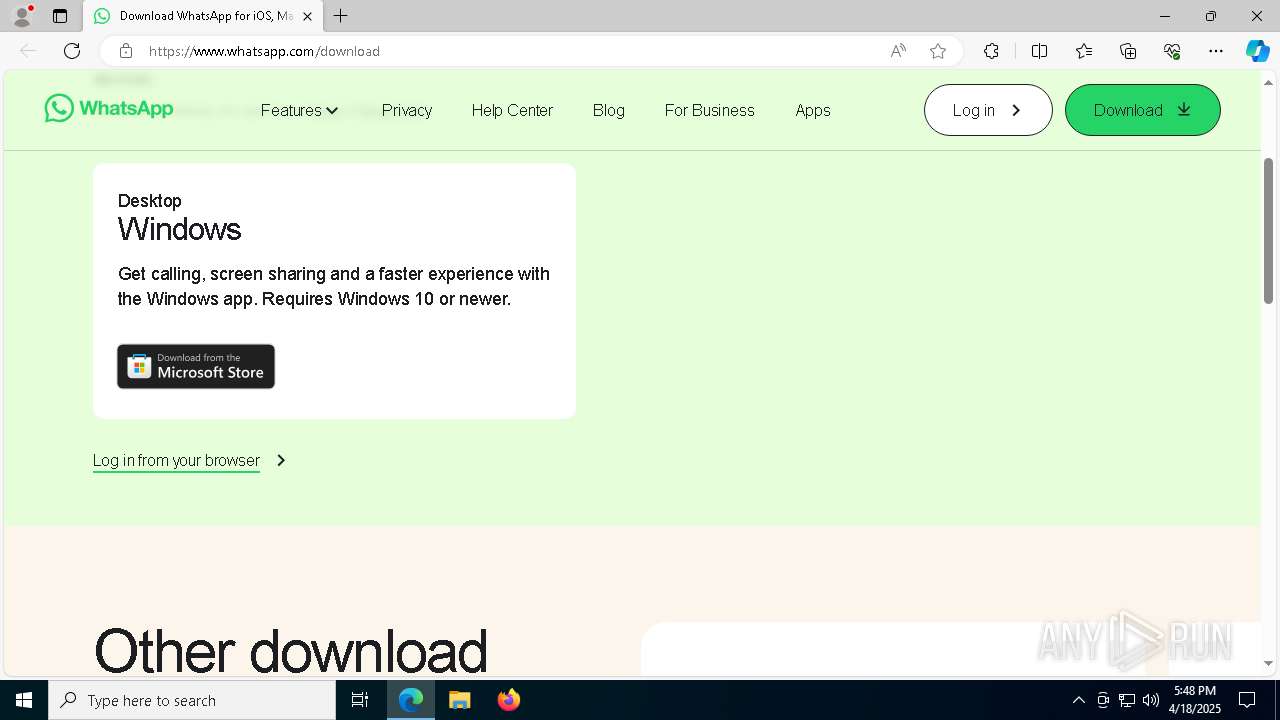Screen dimensions: 1280x720
Task: Expand the Features dropdown menu
Action: (x=299, y=110)
